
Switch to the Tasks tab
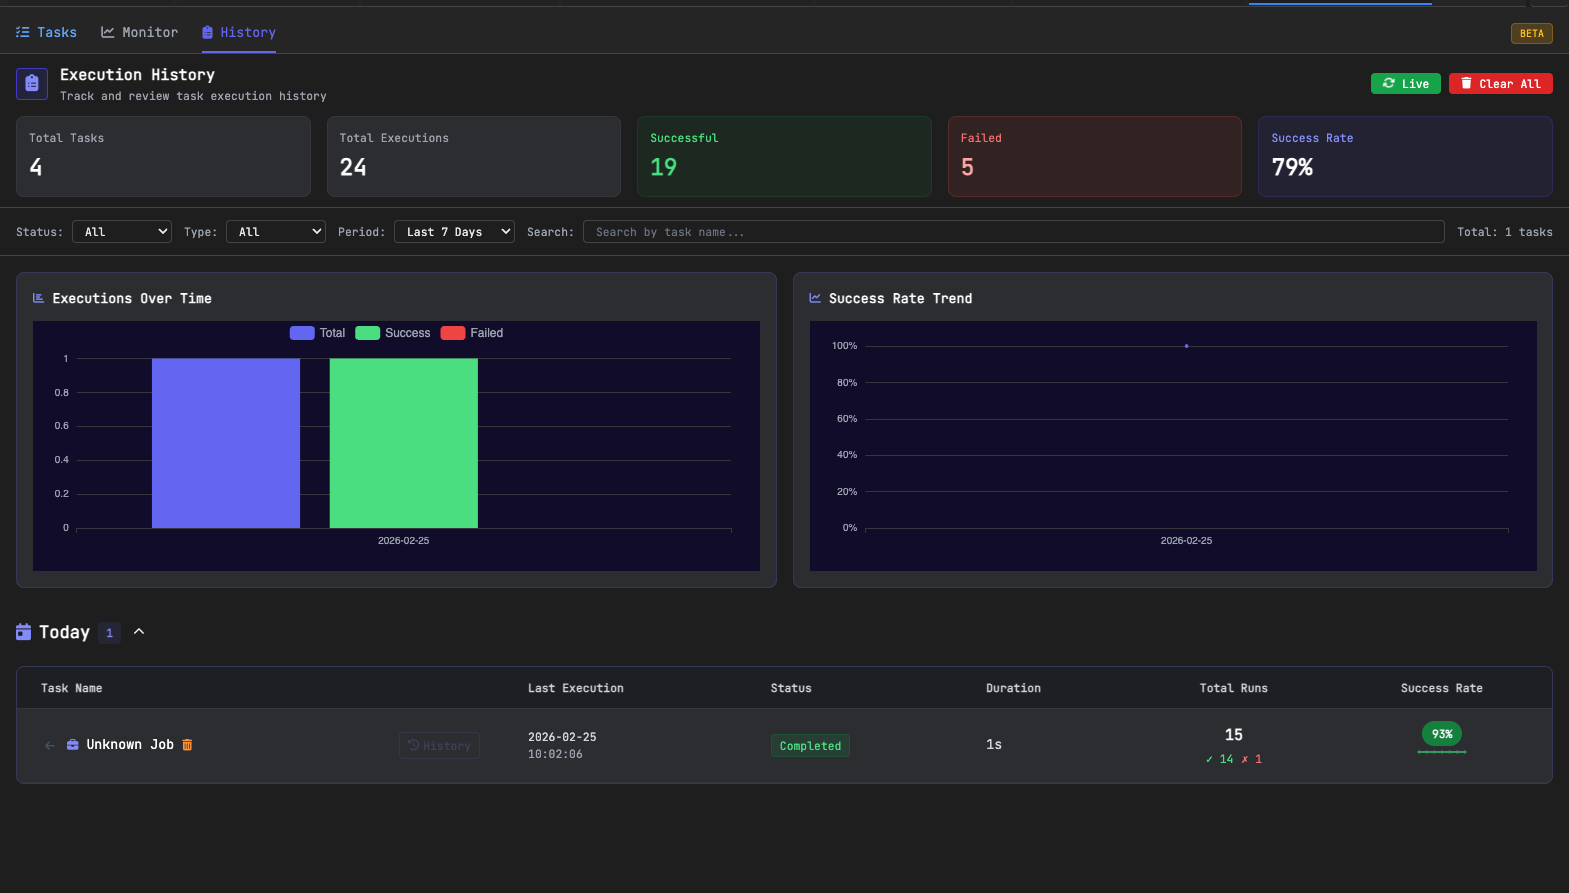coord(46,32)
